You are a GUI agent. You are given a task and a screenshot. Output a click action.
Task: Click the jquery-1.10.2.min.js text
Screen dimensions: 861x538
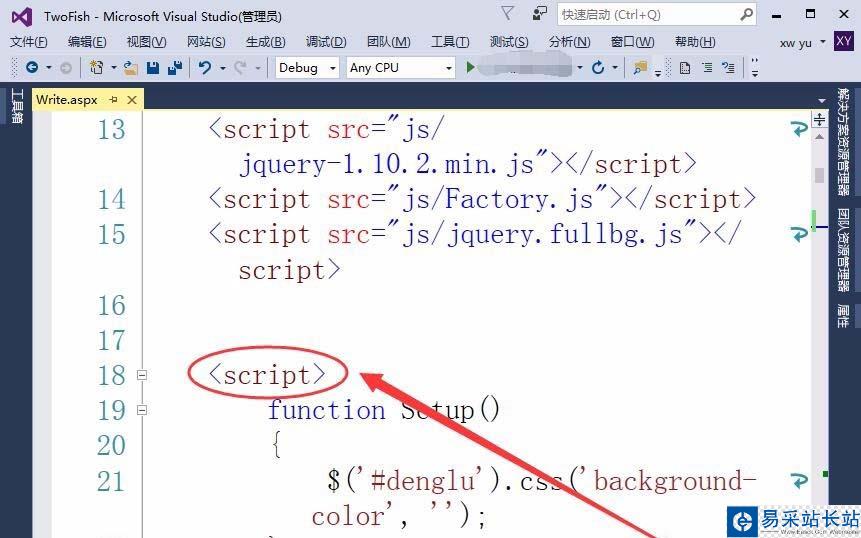[387, 164]
